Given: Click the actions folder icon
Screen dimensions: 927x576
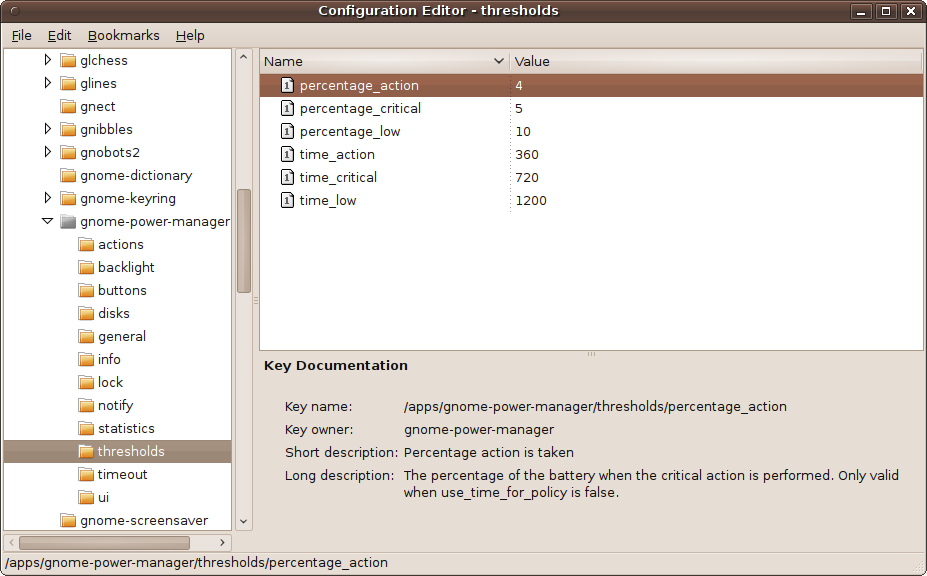Looking at the screenshot, I should coord(86,244).
